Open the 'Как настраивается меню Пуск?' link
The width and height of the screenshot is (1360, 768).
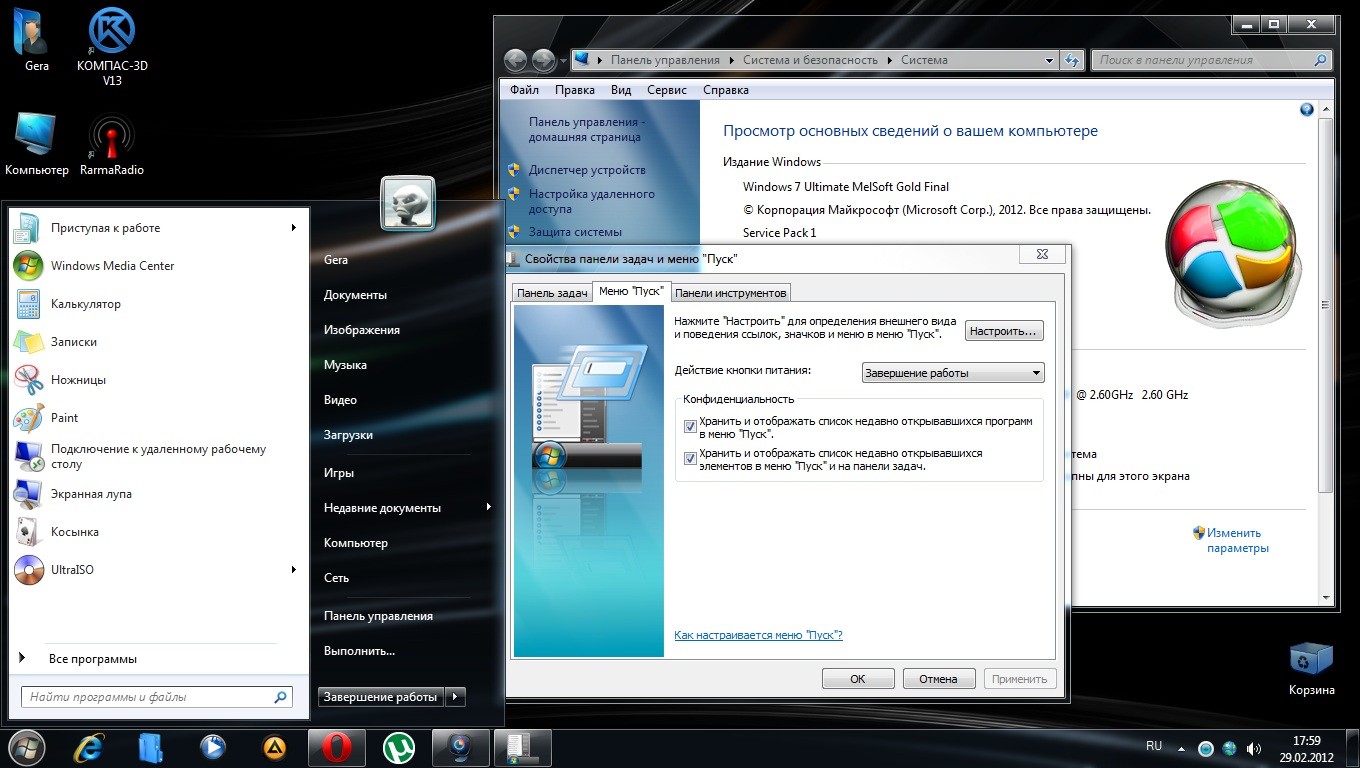click(x=758, y=635)
